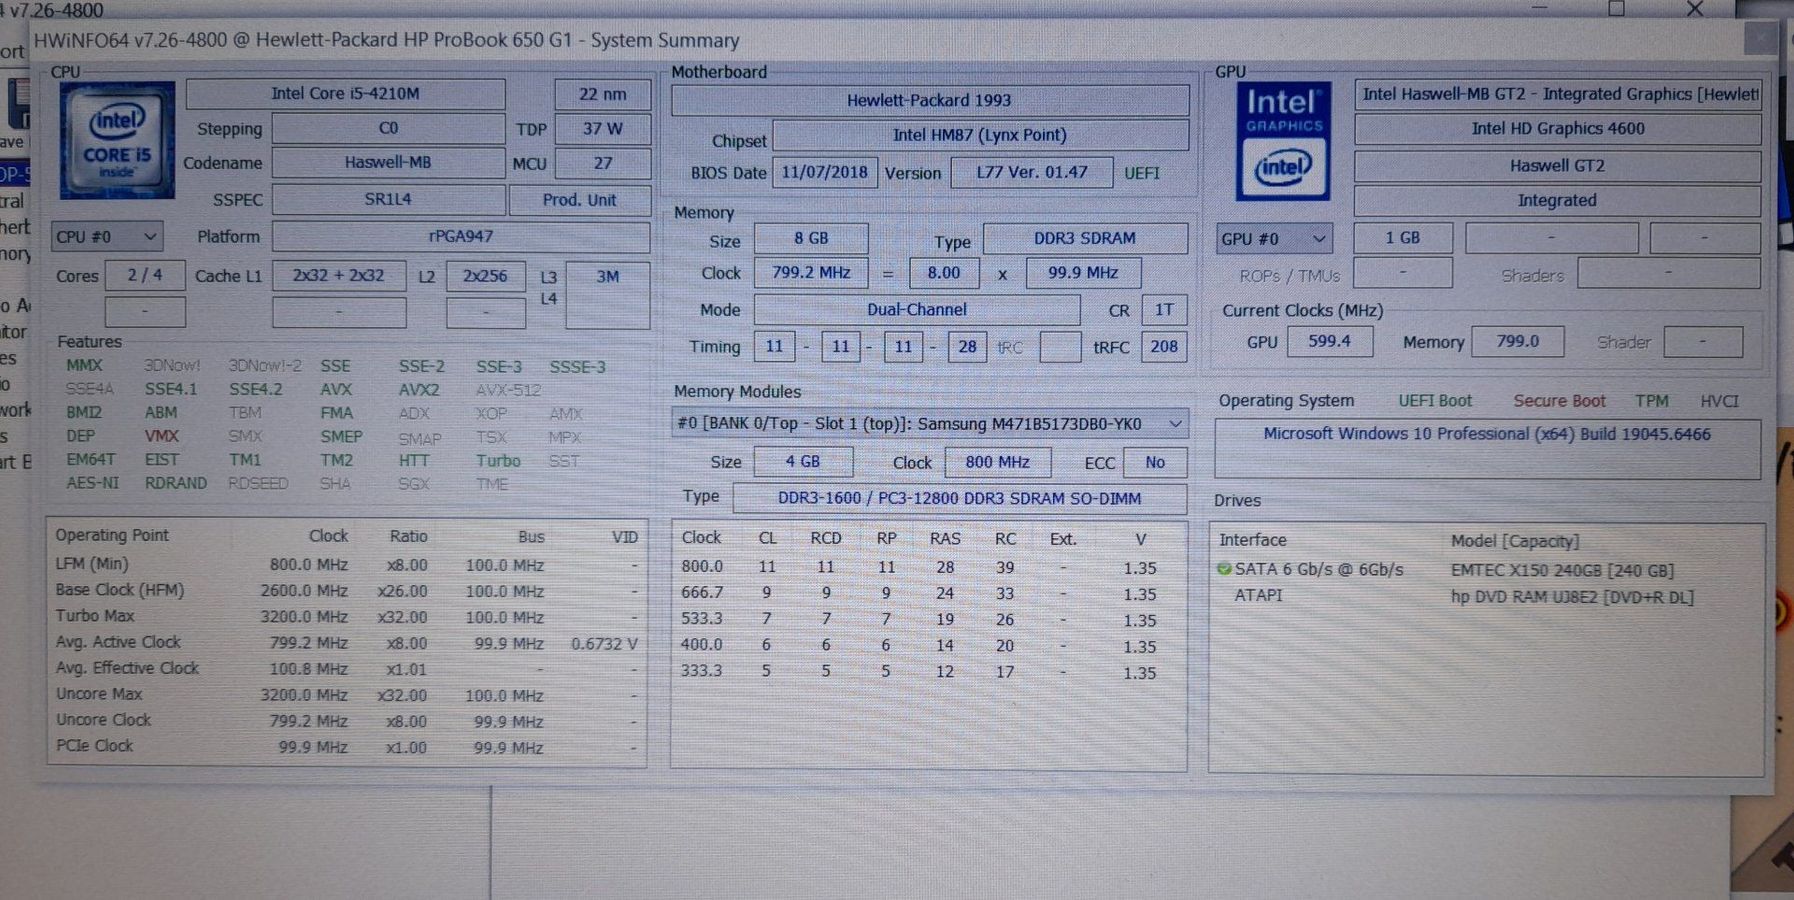Click the Dual-Channel memory mode field
This screenshot has width=1794, height=900.
coord(916,310)
